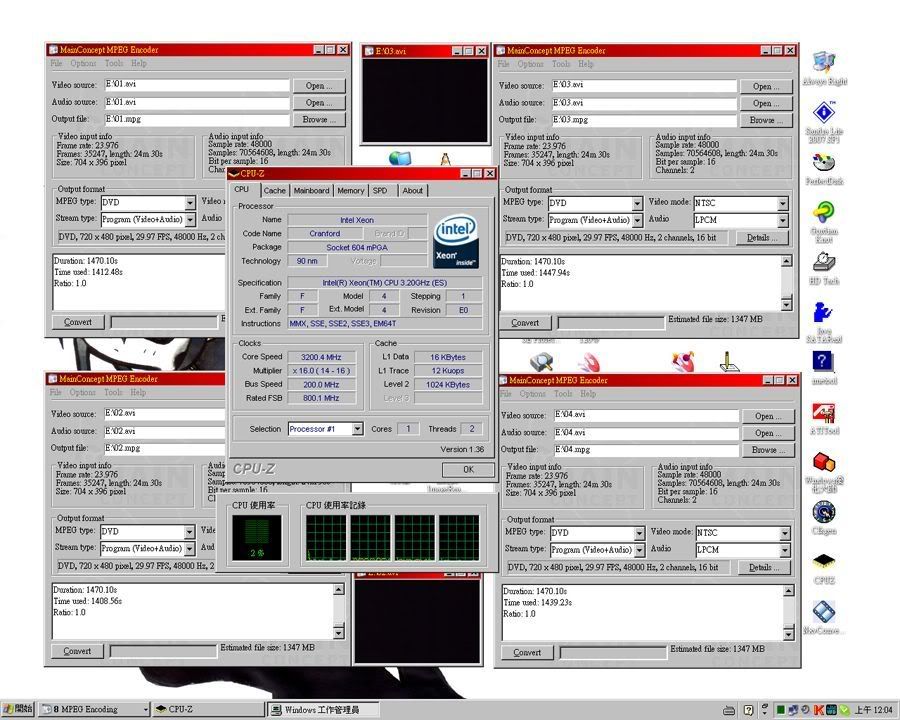Image resolution: width=900 pixels, height=720 pixels.
Task: Click the keyboard icon on the language bar
Action: click(x=729, y=710)
